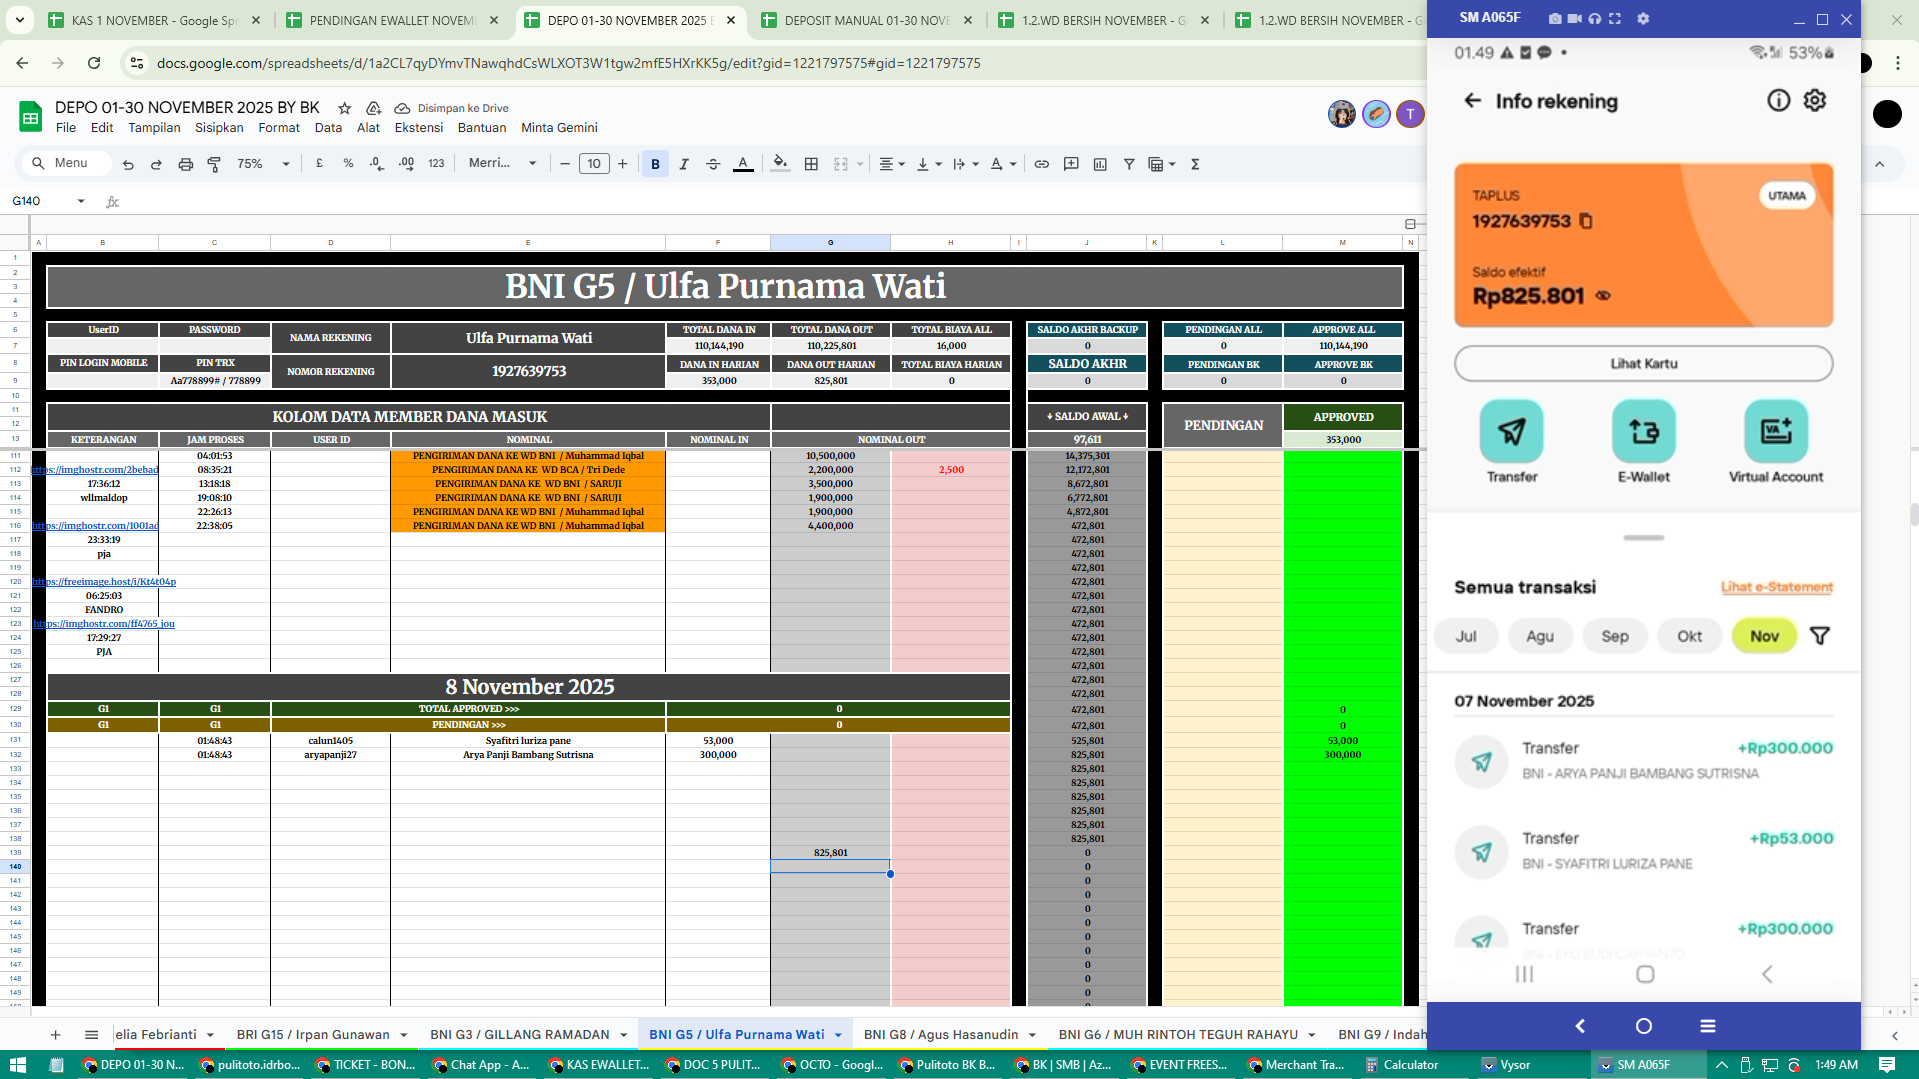Increase decimal places in the toolbar

point(406,164)
